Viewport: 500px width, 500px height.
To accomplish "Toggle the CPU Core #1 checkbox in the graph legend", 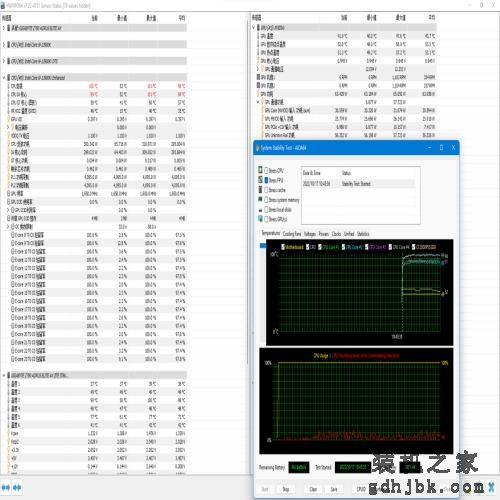I will (320, 247).
